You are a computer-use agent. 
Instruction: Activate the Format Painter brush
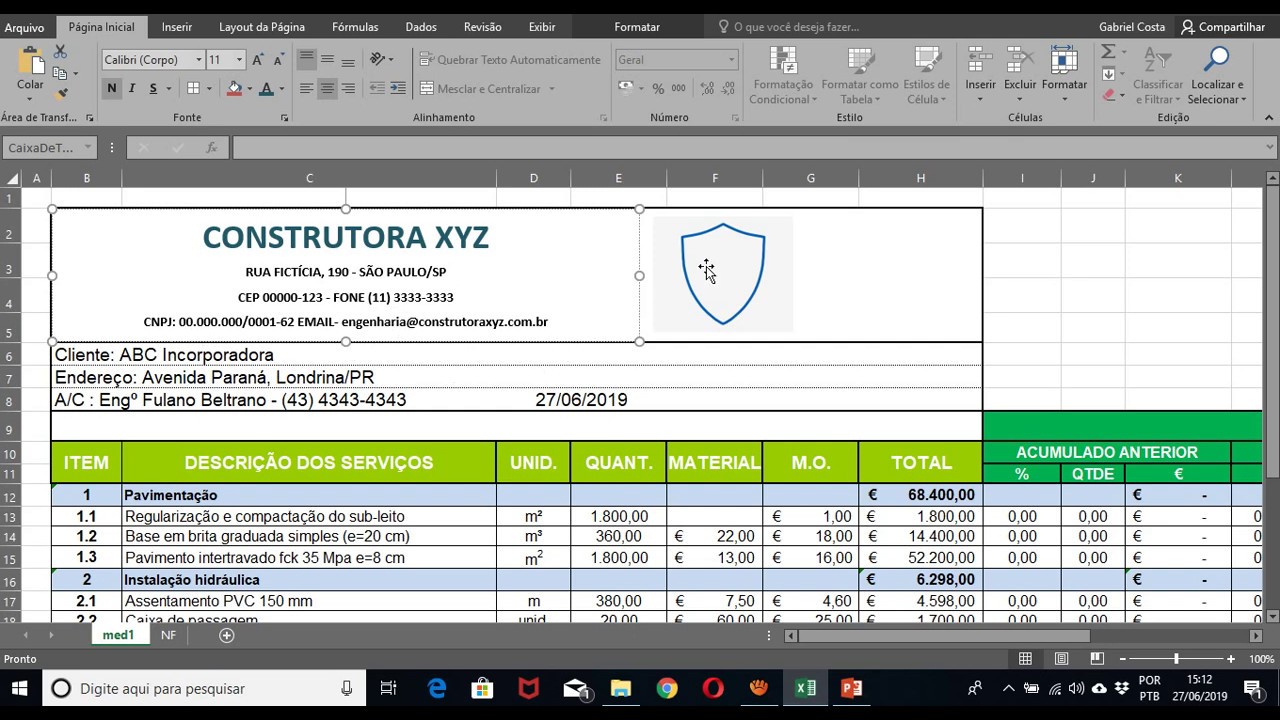pos(60,94)
